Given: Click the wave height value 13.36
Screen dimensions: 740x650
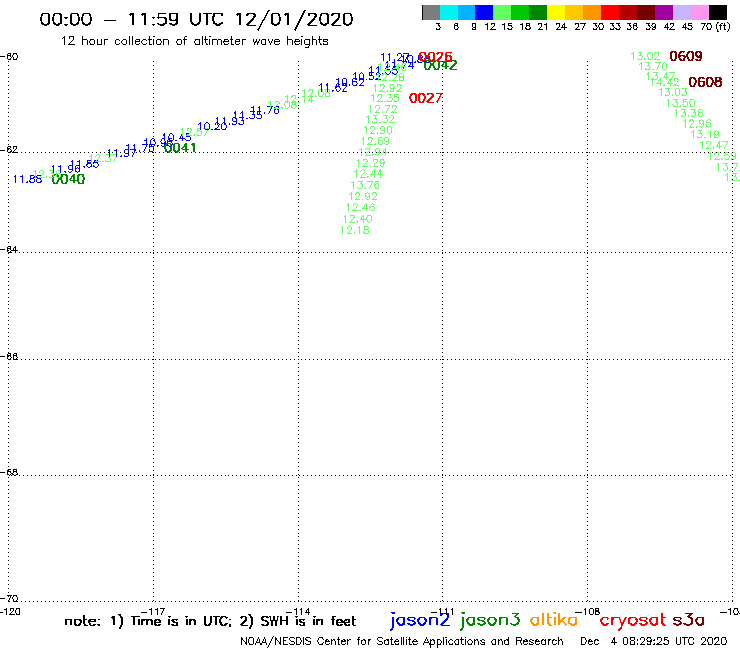Looking at the screenshot, I should [689, 113].
